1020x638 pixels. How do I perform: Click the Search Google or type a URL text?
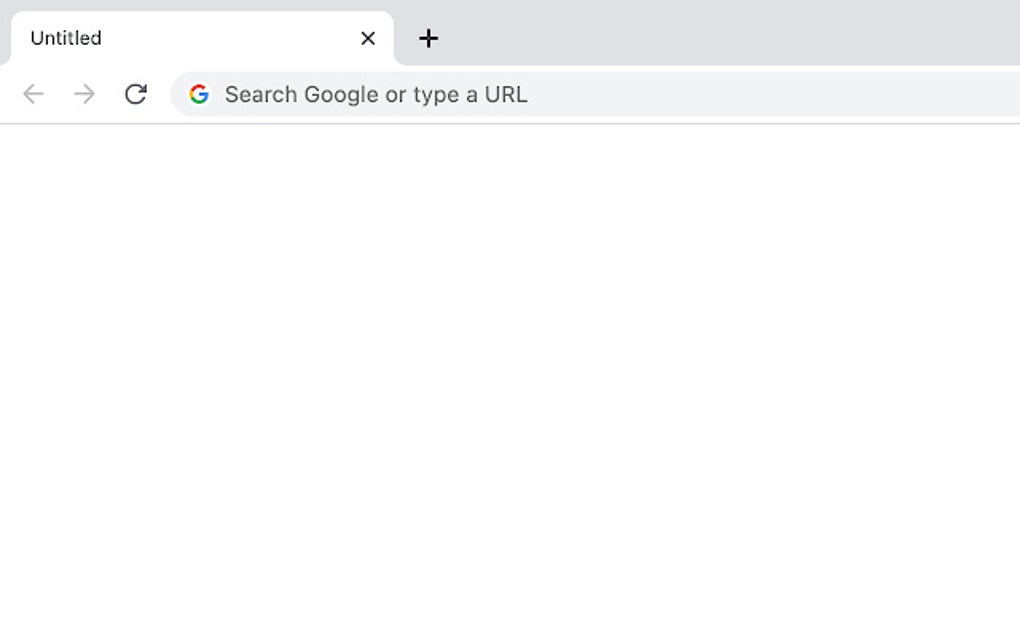tap(377, 94)
